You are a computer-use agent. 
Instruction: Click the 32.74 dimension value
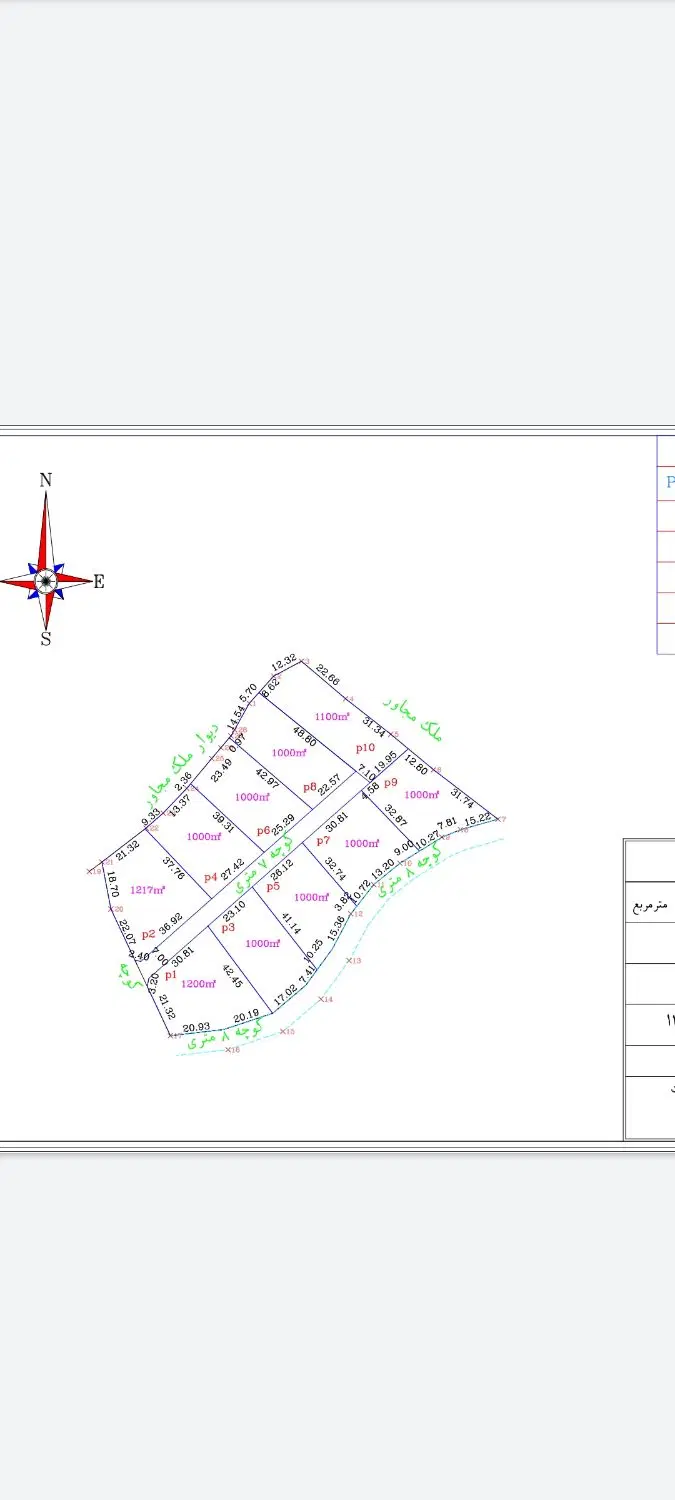coord(336,870)
